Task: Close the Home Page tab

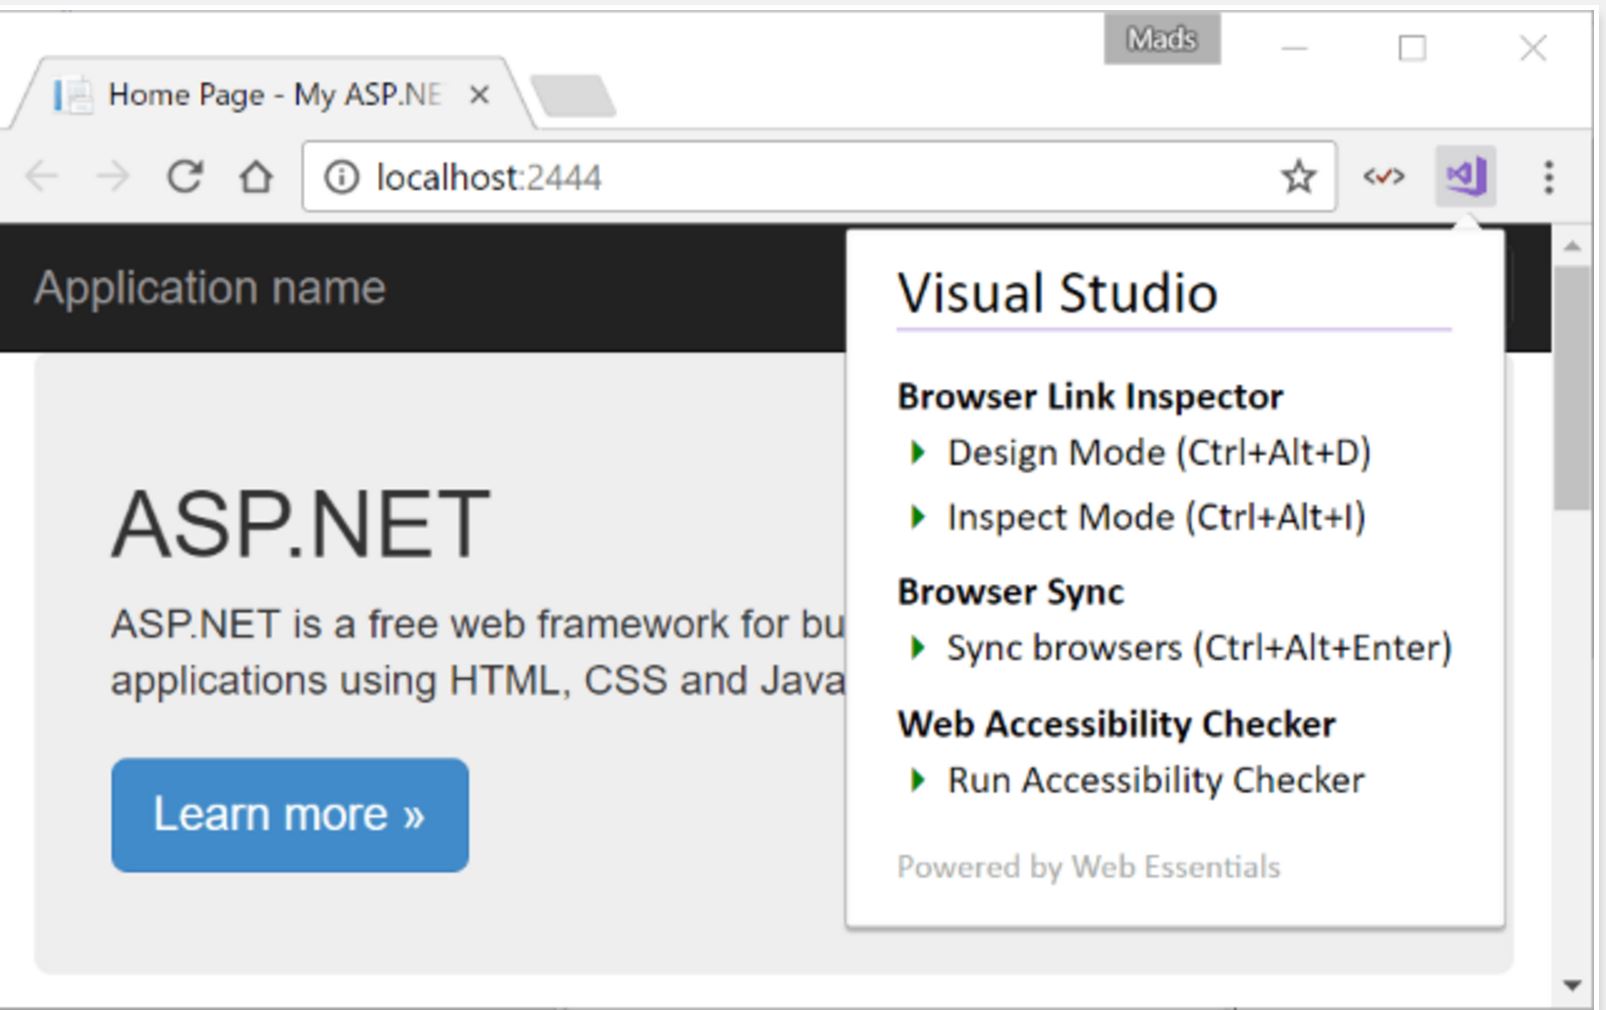Action: pyautogui.click(x=479, y=95)
